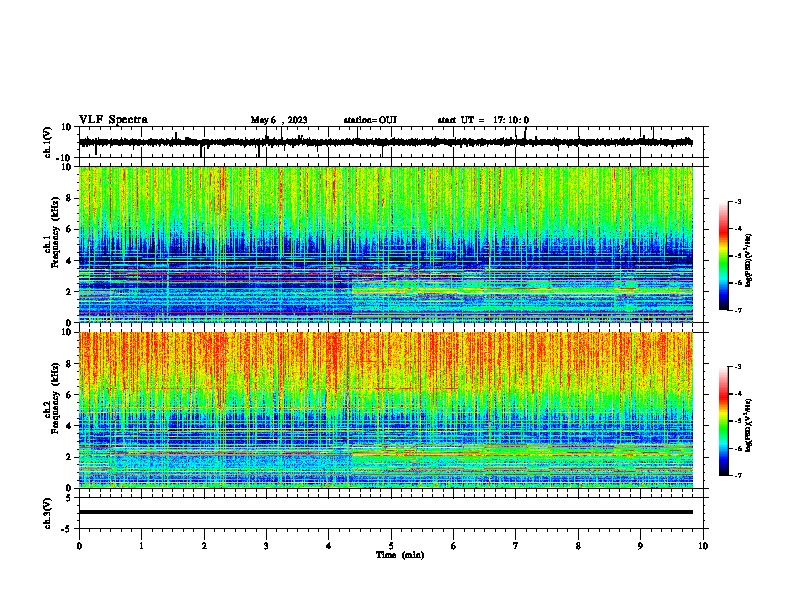Click the "ch.3(V)" axis label
Screen dimensions: 792x612
click(48, 514)
